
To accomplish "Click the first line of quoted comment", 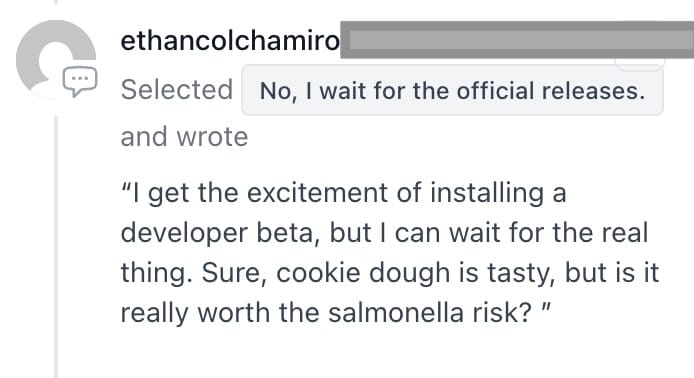I will coord(343,193).
